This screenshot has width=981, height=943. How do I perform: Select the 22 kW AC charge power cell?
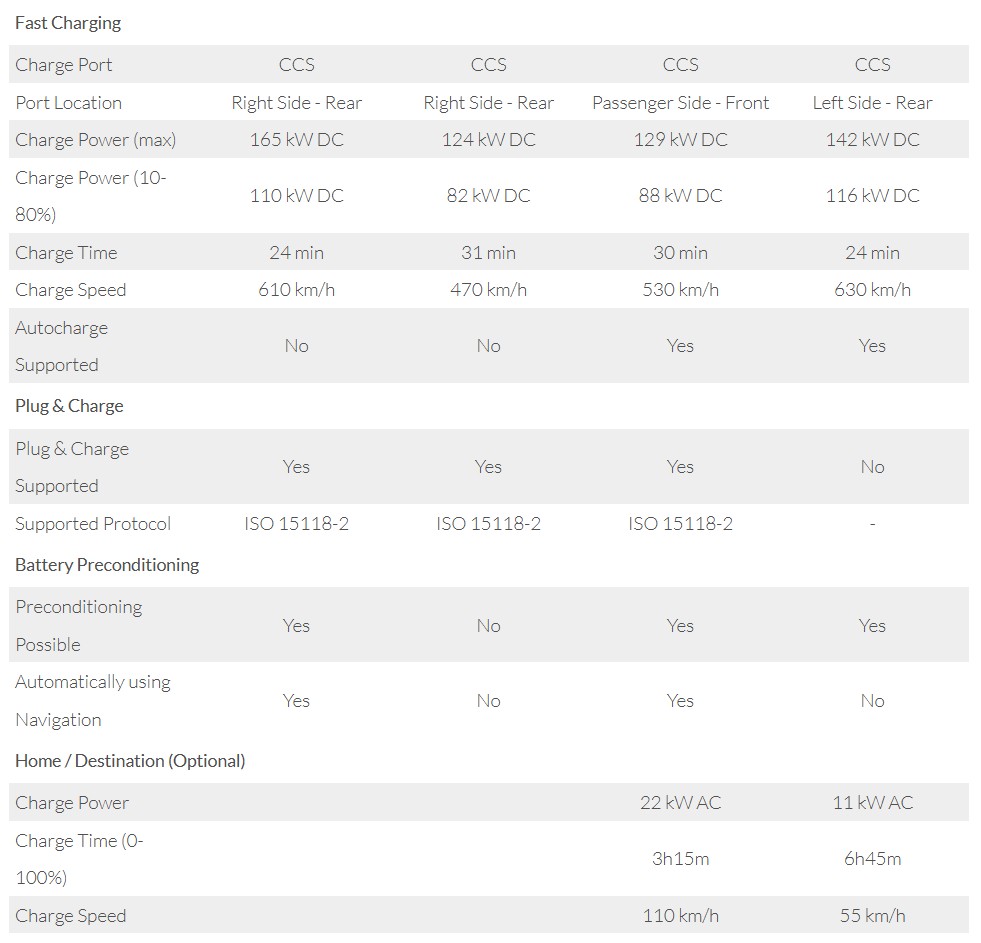click(680, 803)
